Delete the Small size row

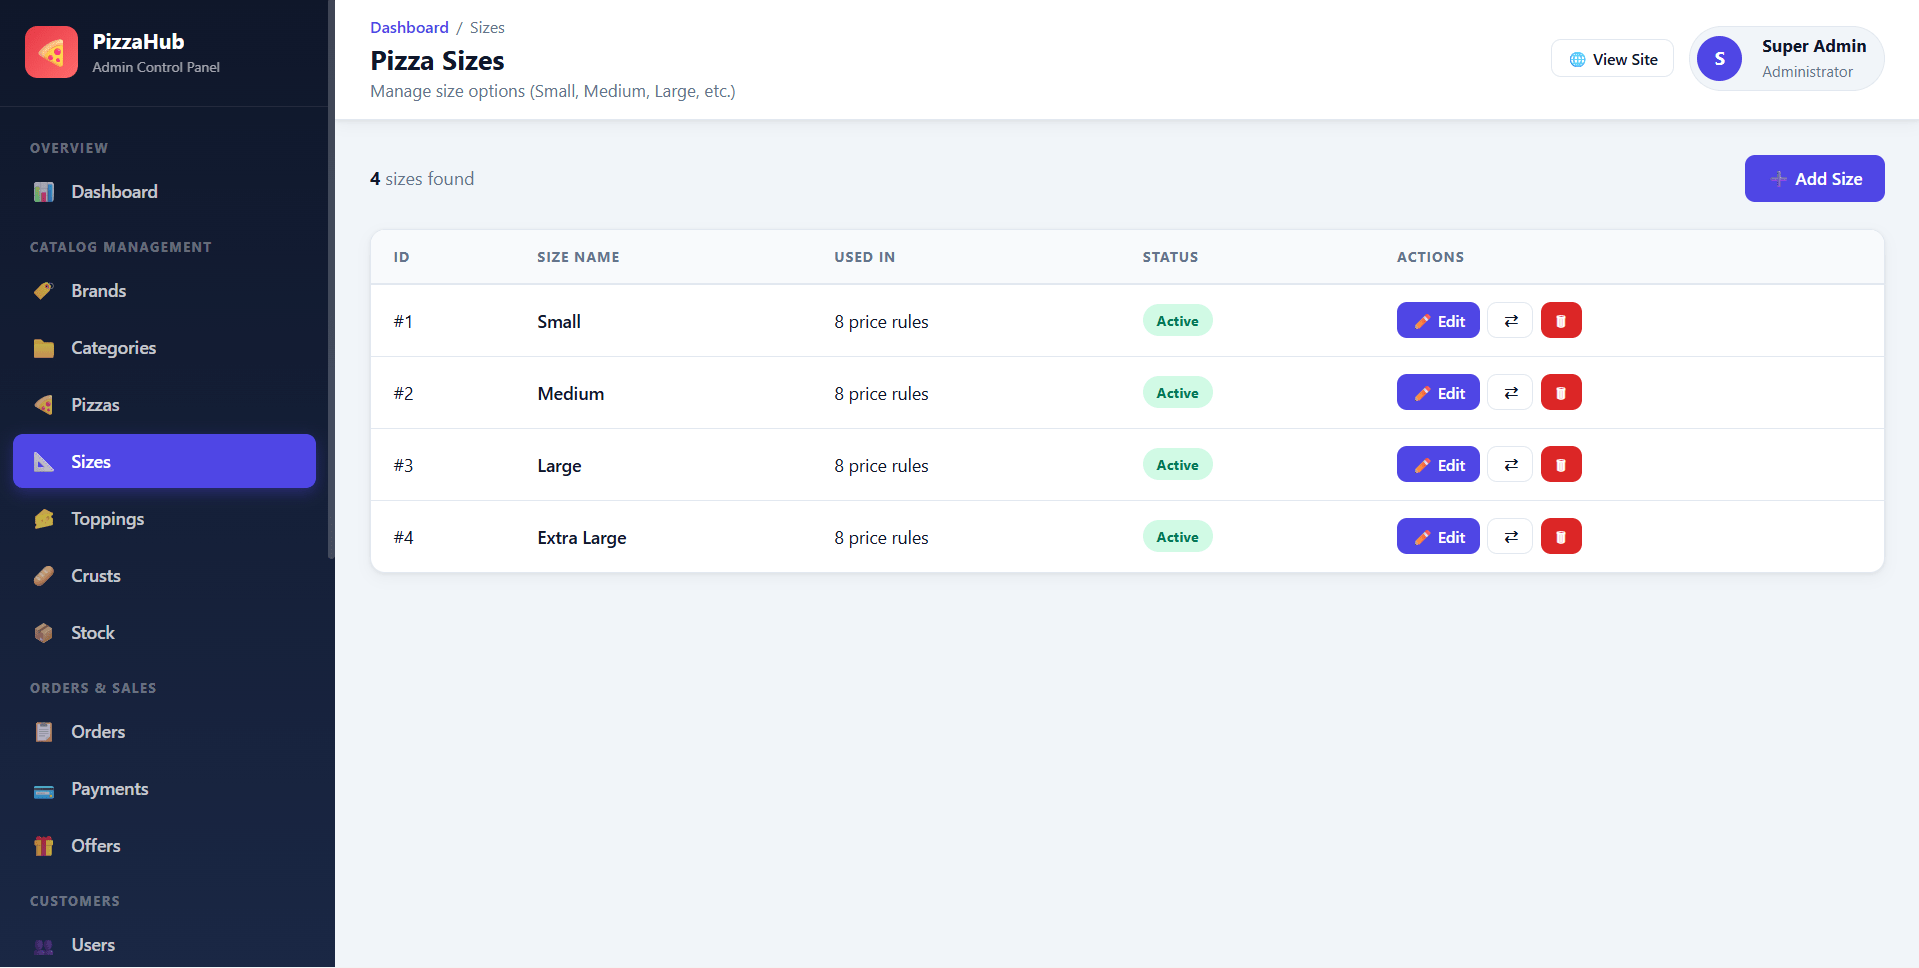pos(1561,321)
